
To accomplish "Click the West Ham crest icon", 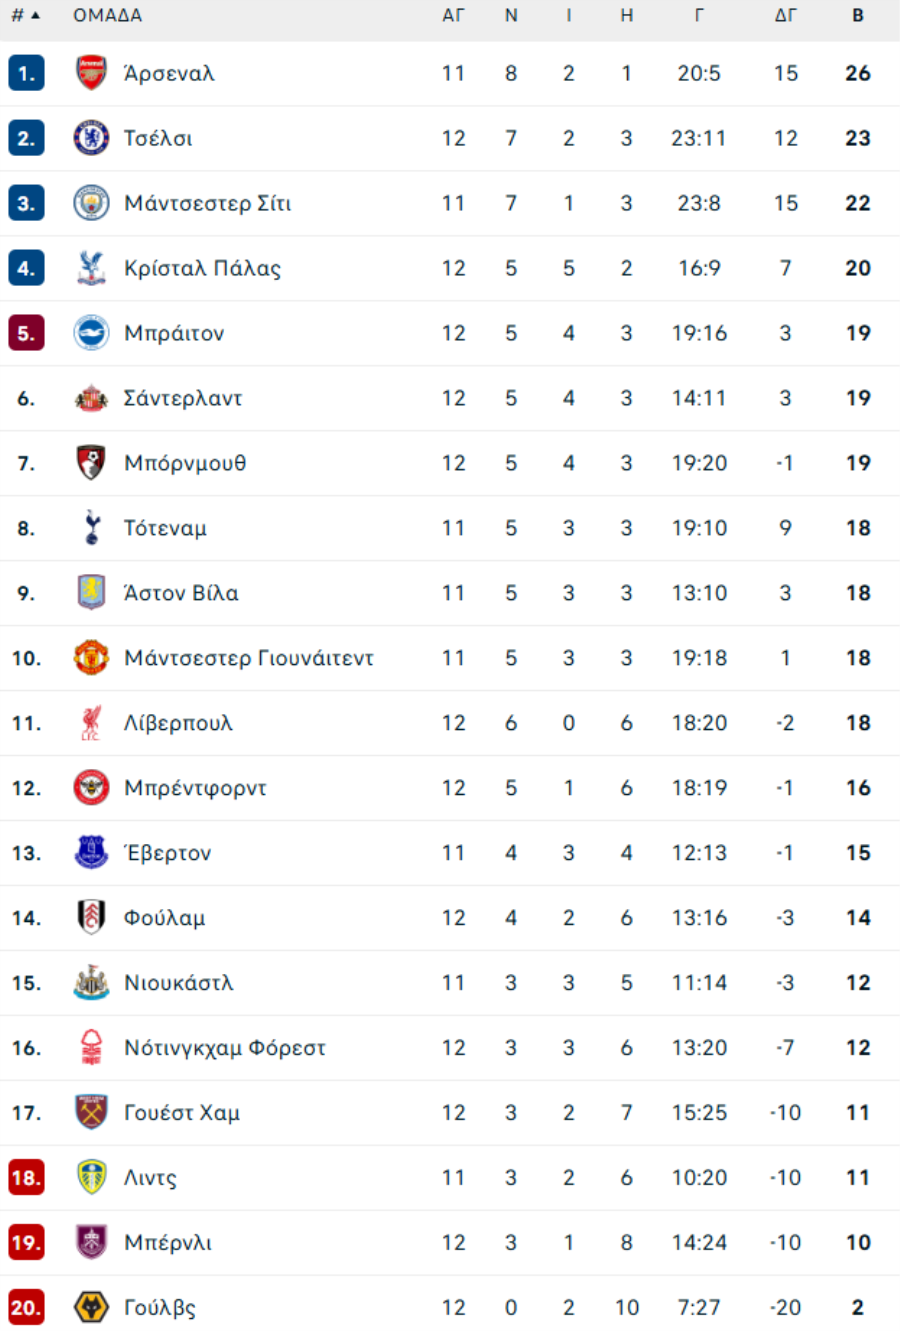I will (91, 1112).
